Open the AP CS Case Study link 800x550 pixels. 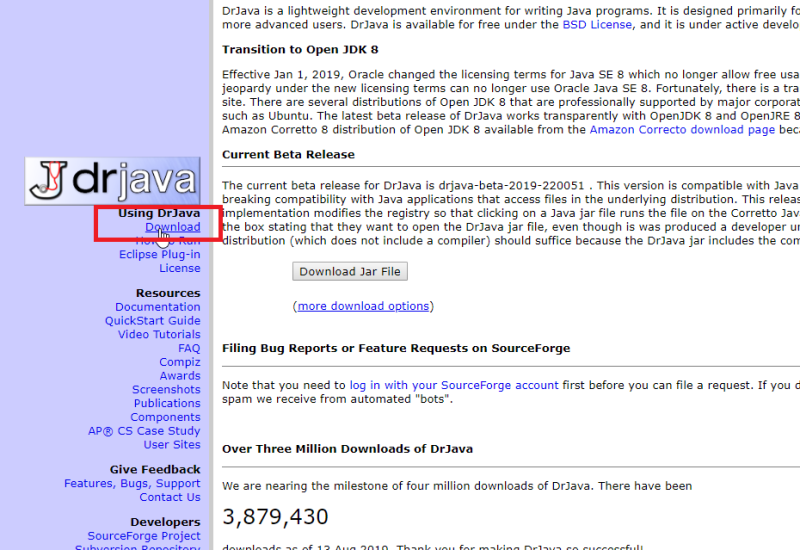[x=144, y=431]
